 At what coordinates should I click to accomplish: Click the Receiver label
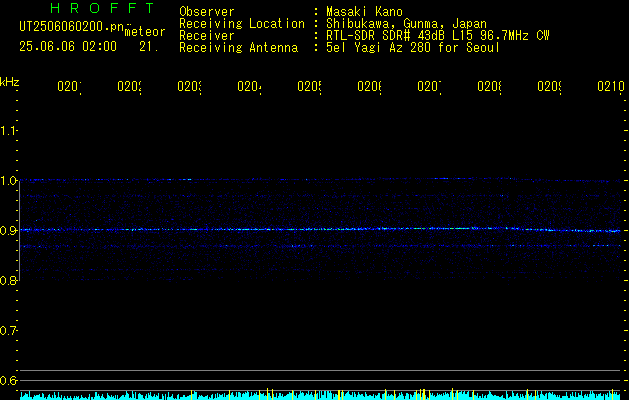(x=207, y=36)
